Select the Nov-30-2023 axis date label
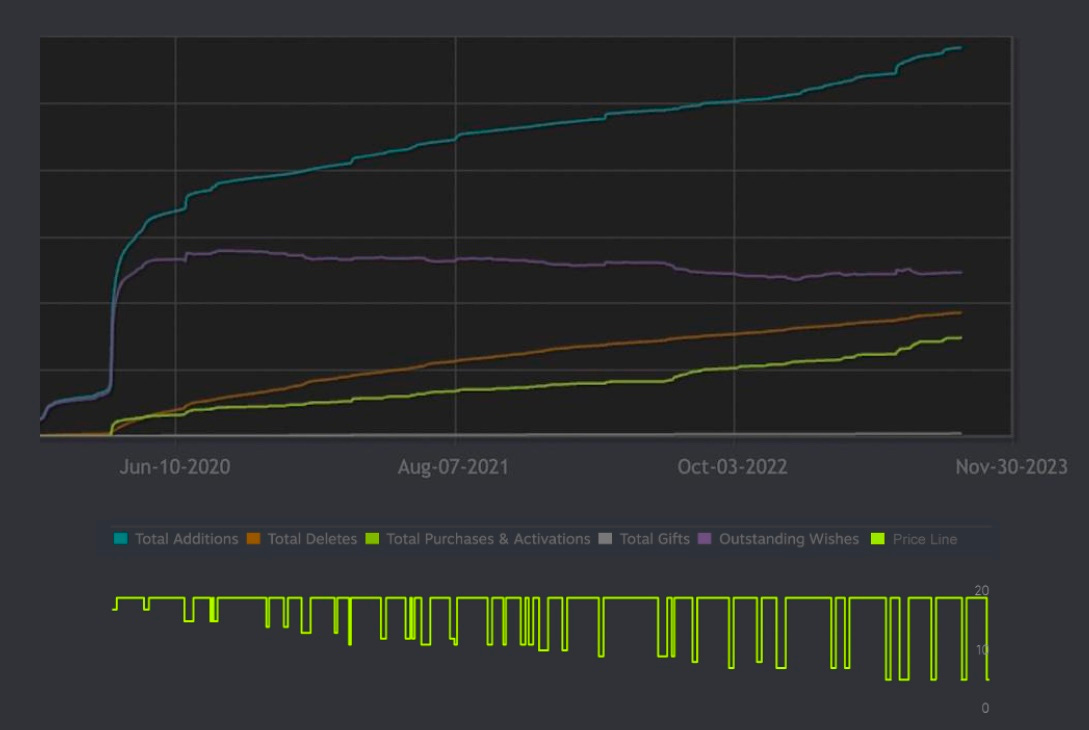This screenshot has width=1089, height=730. (1012, 467)
